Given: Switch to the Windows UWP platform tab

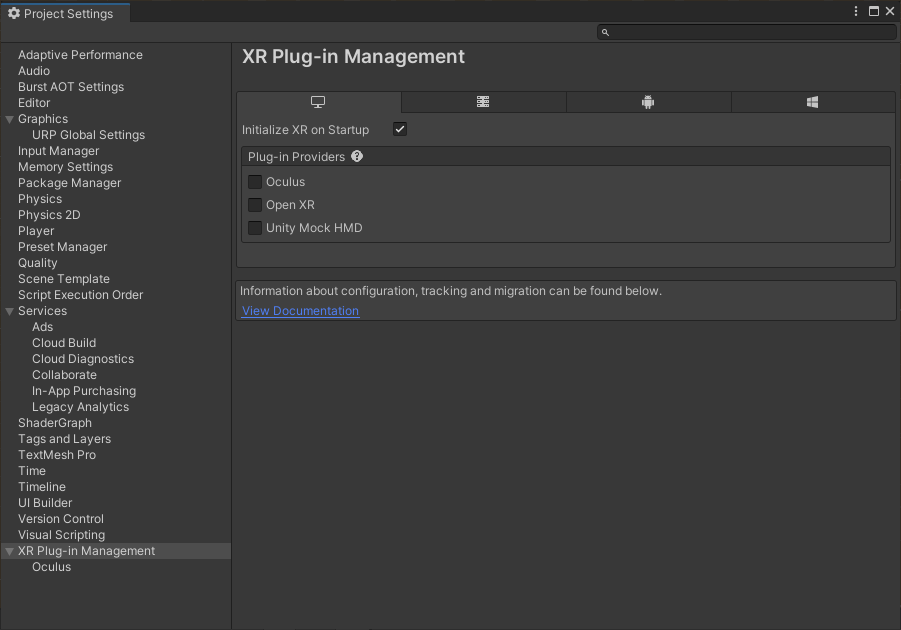Looking at the screenshot, I should pyautogui.click(x=813, y=102).
